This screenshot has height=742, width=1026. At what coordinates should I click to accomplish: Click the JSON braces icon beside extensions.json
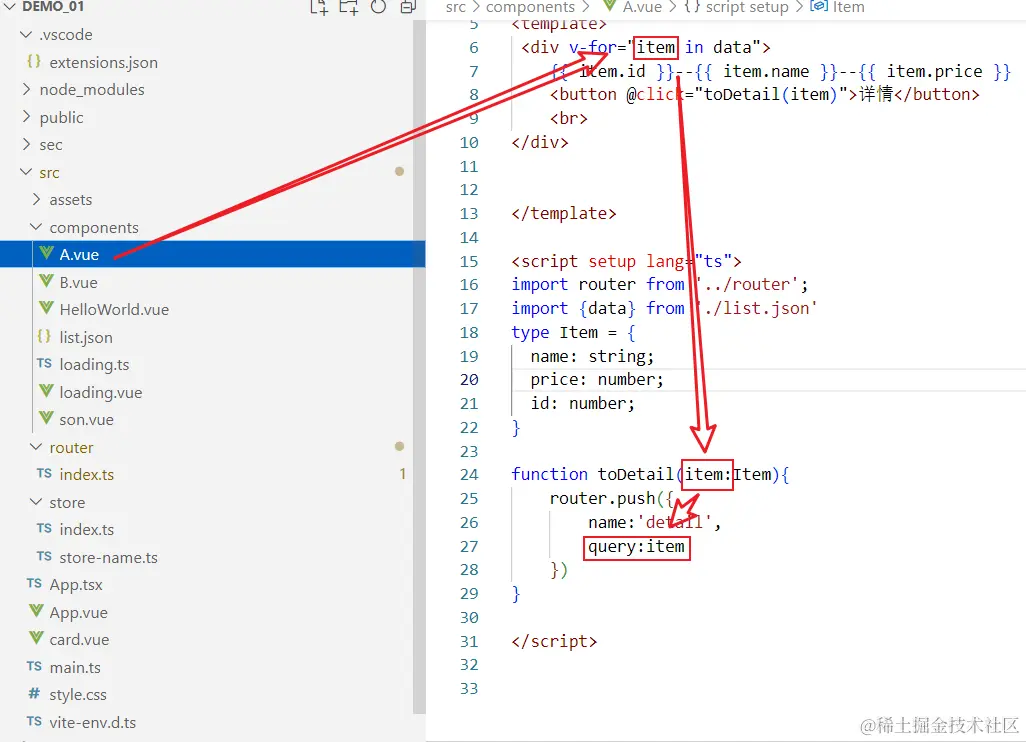pyautogui.click(x=34, y=62)
